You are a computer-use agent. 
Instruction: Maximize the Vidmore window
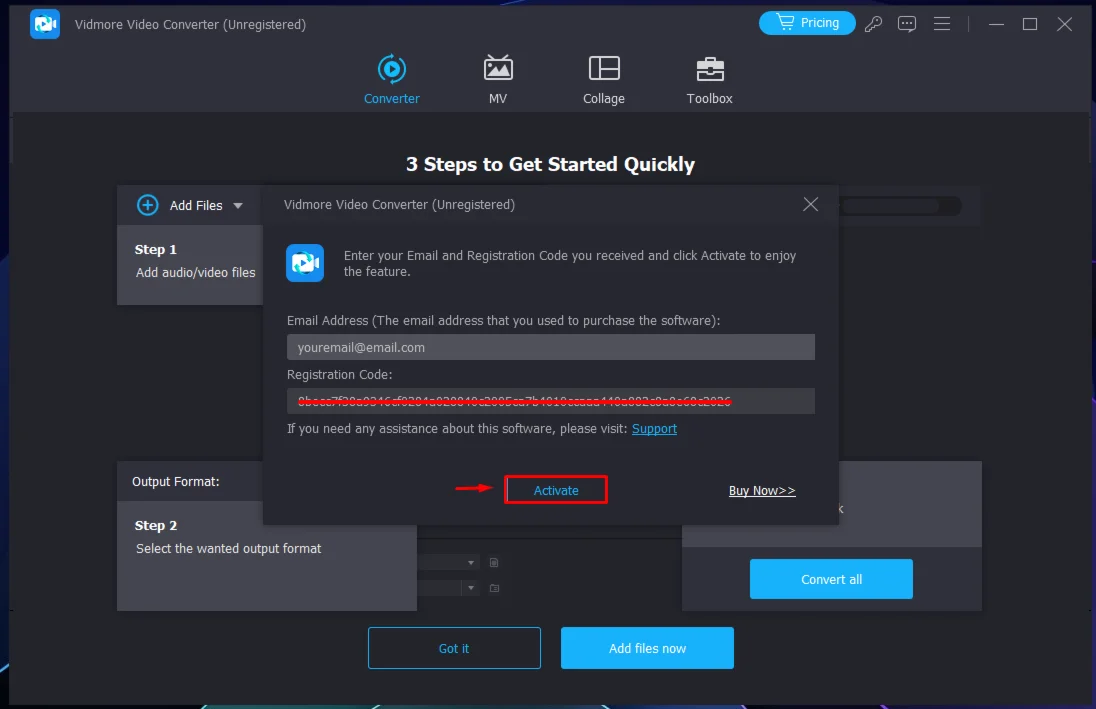(1030, 24)
